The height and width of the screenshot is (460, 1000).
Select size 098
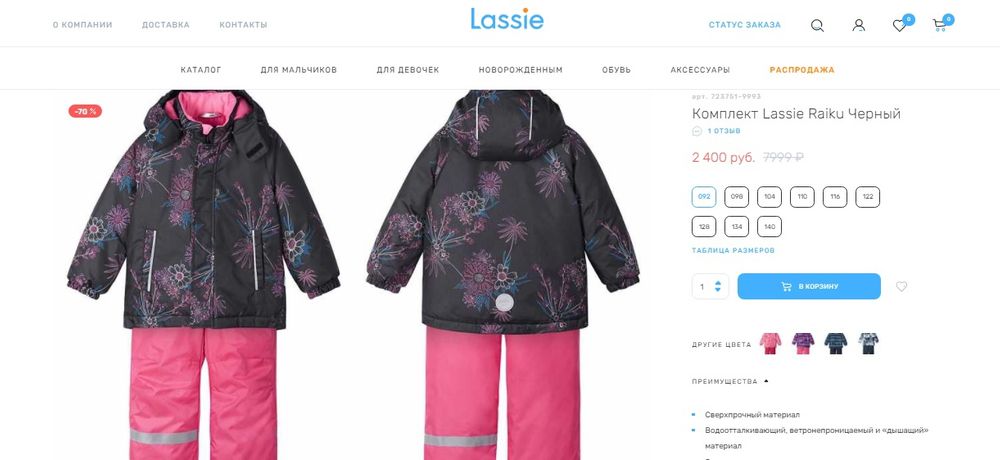tap(737, 197)
